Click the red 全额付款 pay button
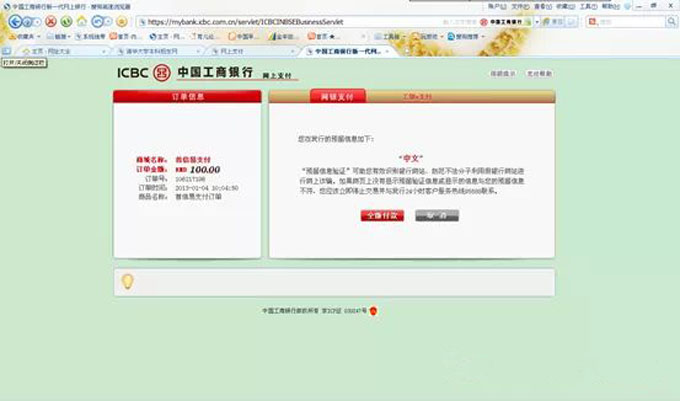 click(382, 215)
